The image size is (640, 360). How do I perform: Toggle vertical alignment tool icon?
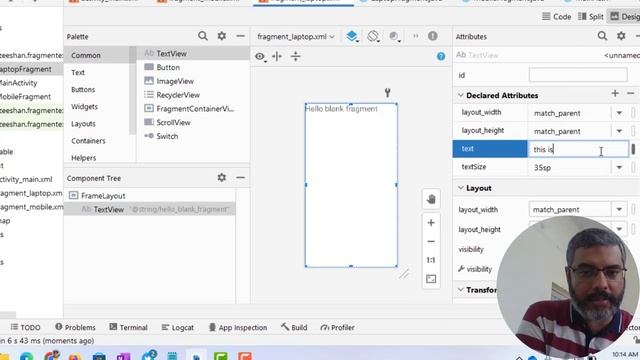296,56
